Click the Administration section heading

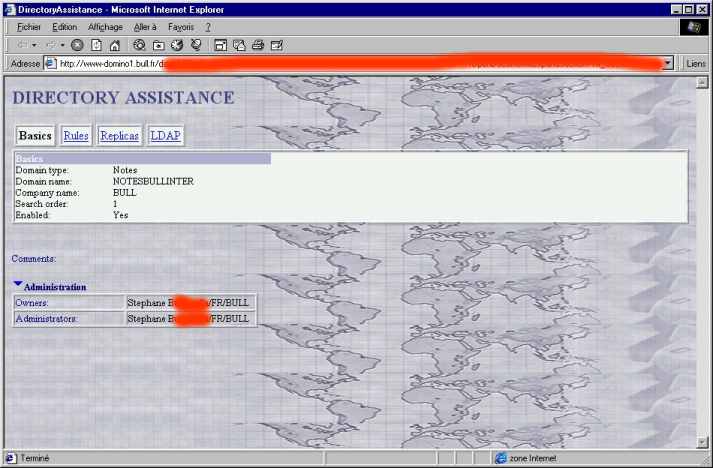tap(55, 287)
